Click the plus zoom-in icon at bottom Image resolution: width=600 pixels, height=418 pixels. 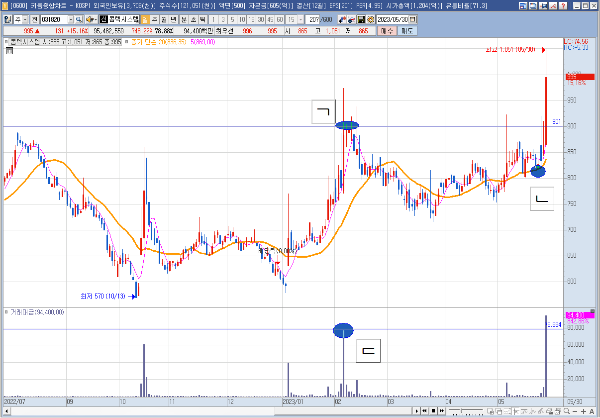tap(584, 411)
